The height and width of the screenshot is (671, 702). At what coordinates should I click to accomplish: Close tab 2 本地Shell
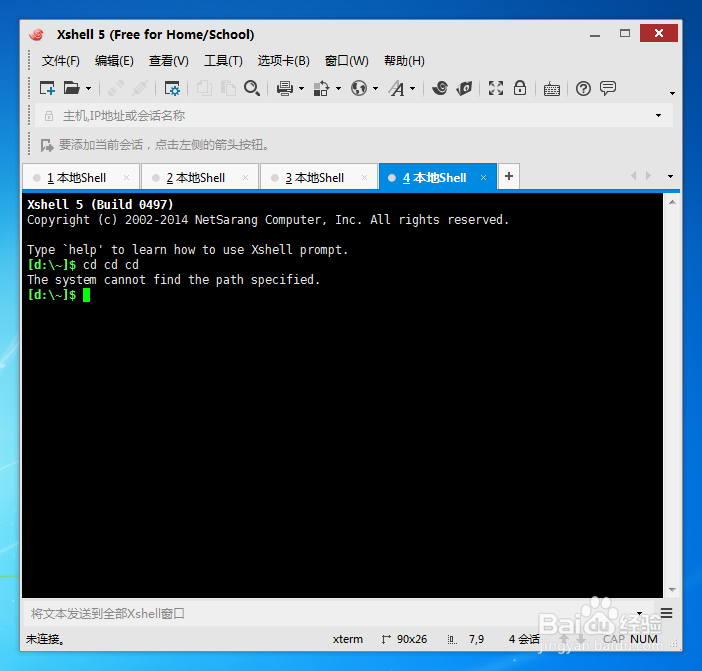pyautogui.click(x=245, y=178)
